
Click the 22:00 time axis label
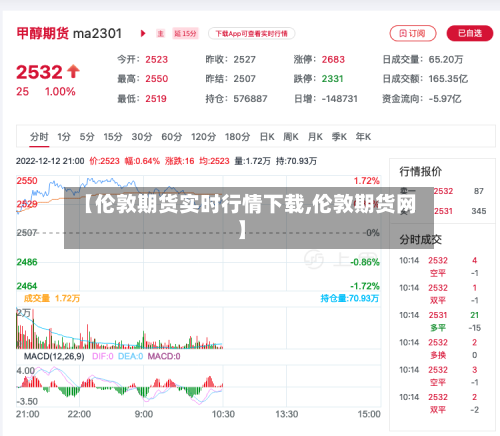pyautogui.click(x=79, y=414)
